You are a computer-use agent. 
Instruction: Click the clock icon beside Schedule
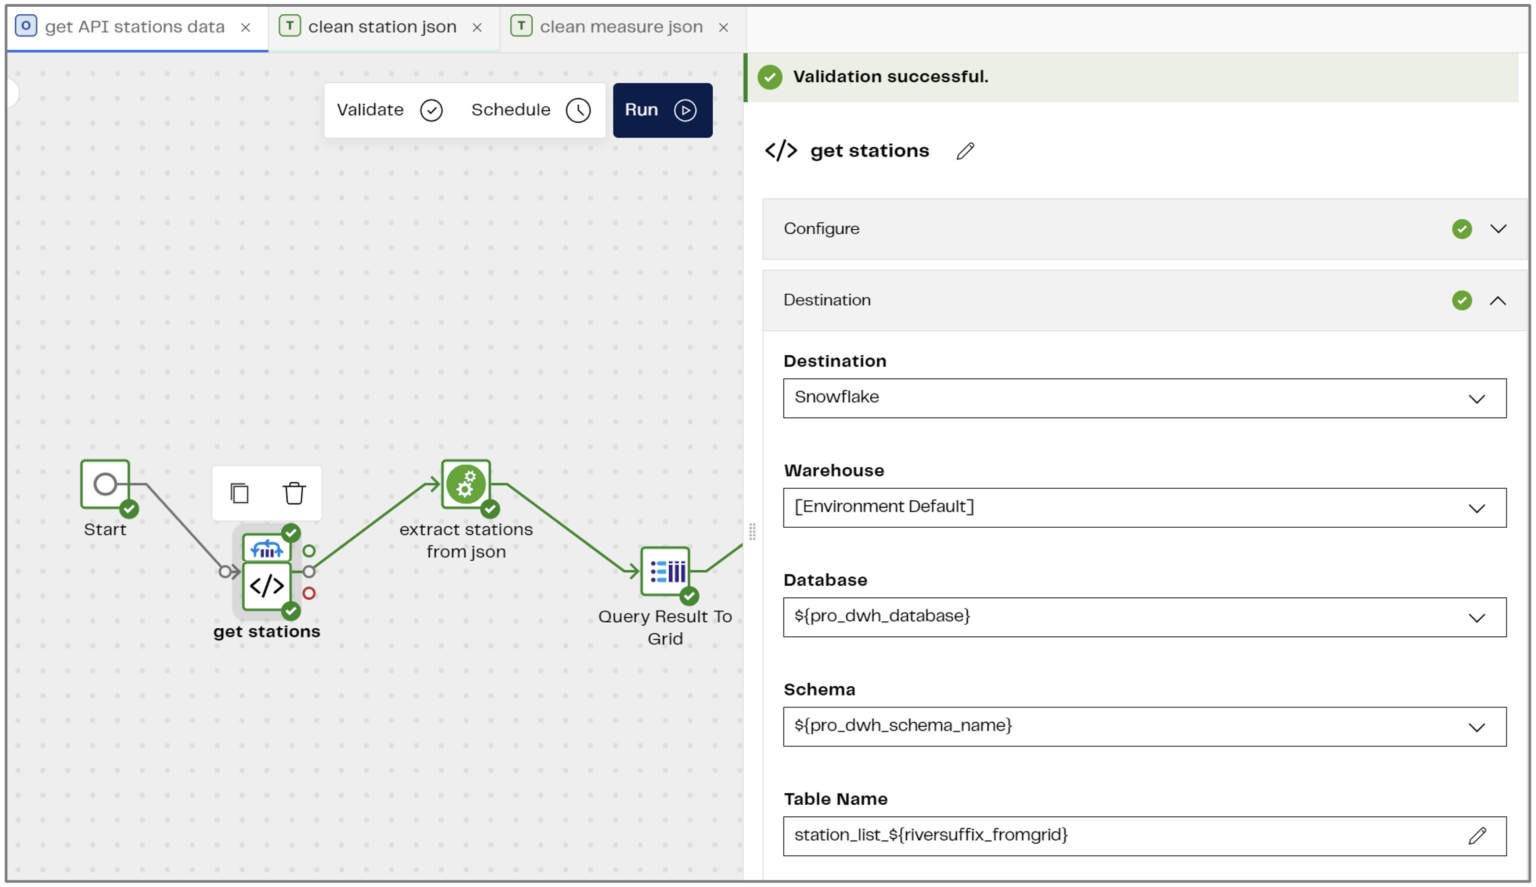pos(578,110)
